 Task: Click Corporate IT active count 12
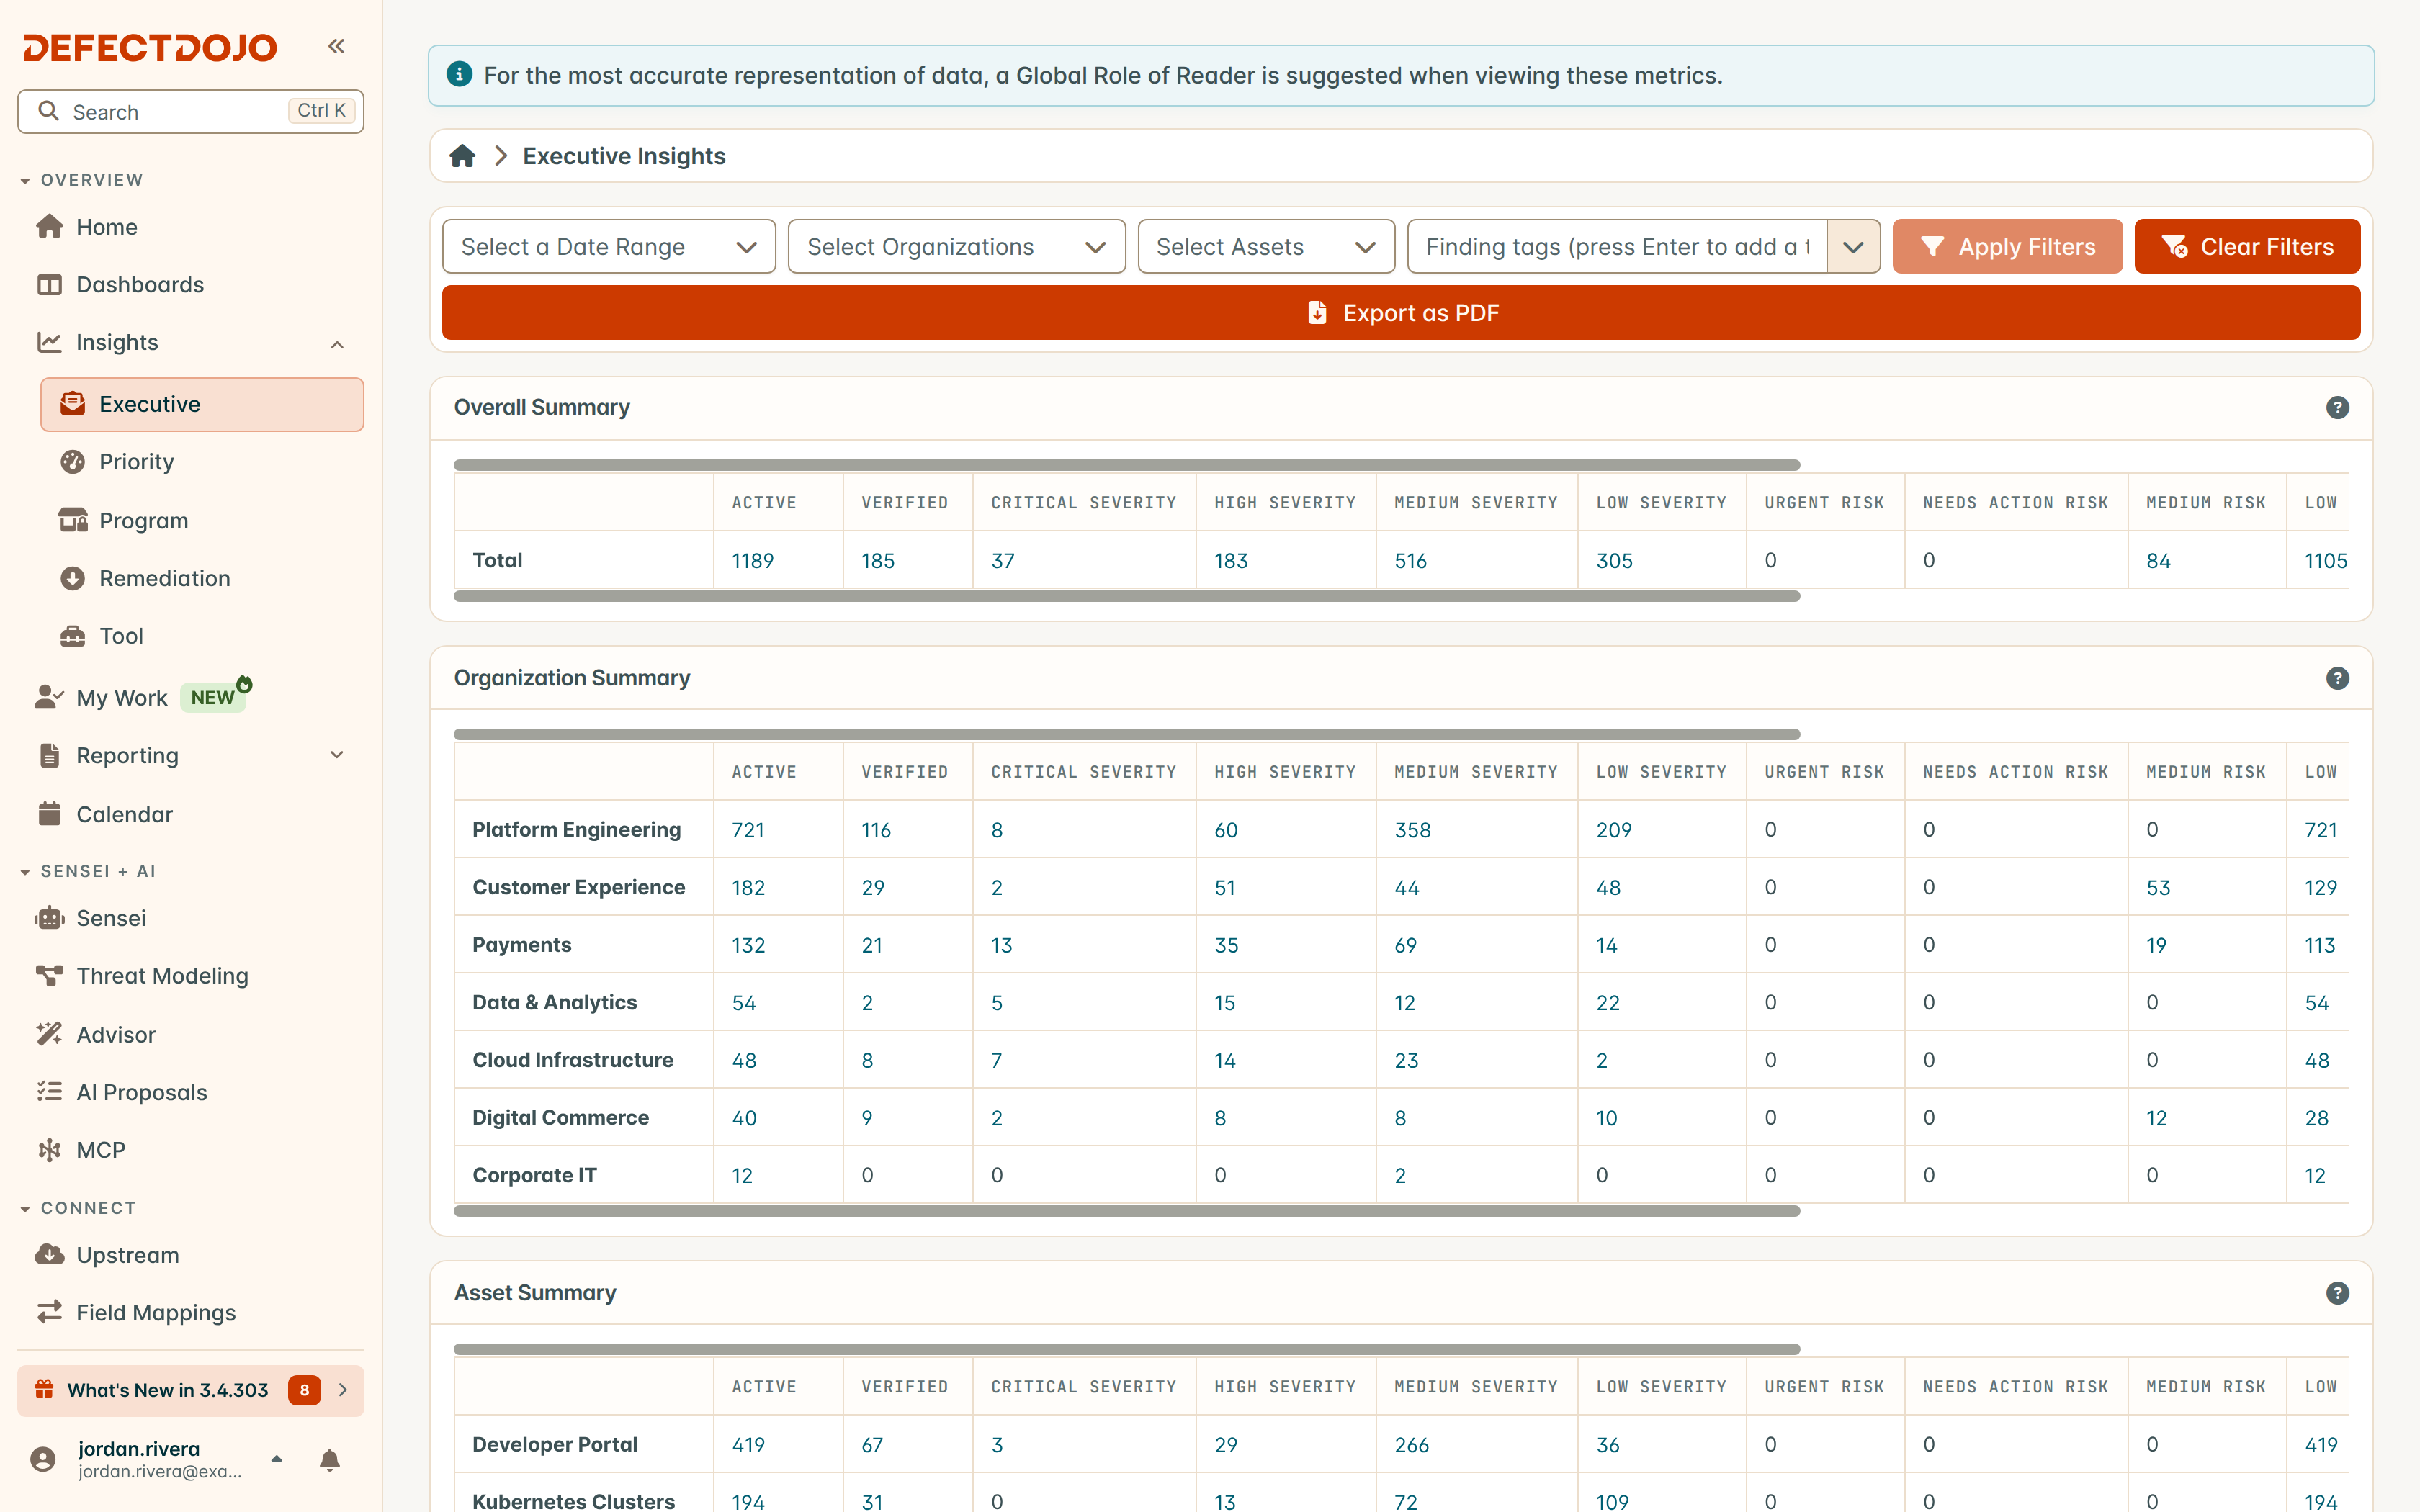tap(742, 1176)
